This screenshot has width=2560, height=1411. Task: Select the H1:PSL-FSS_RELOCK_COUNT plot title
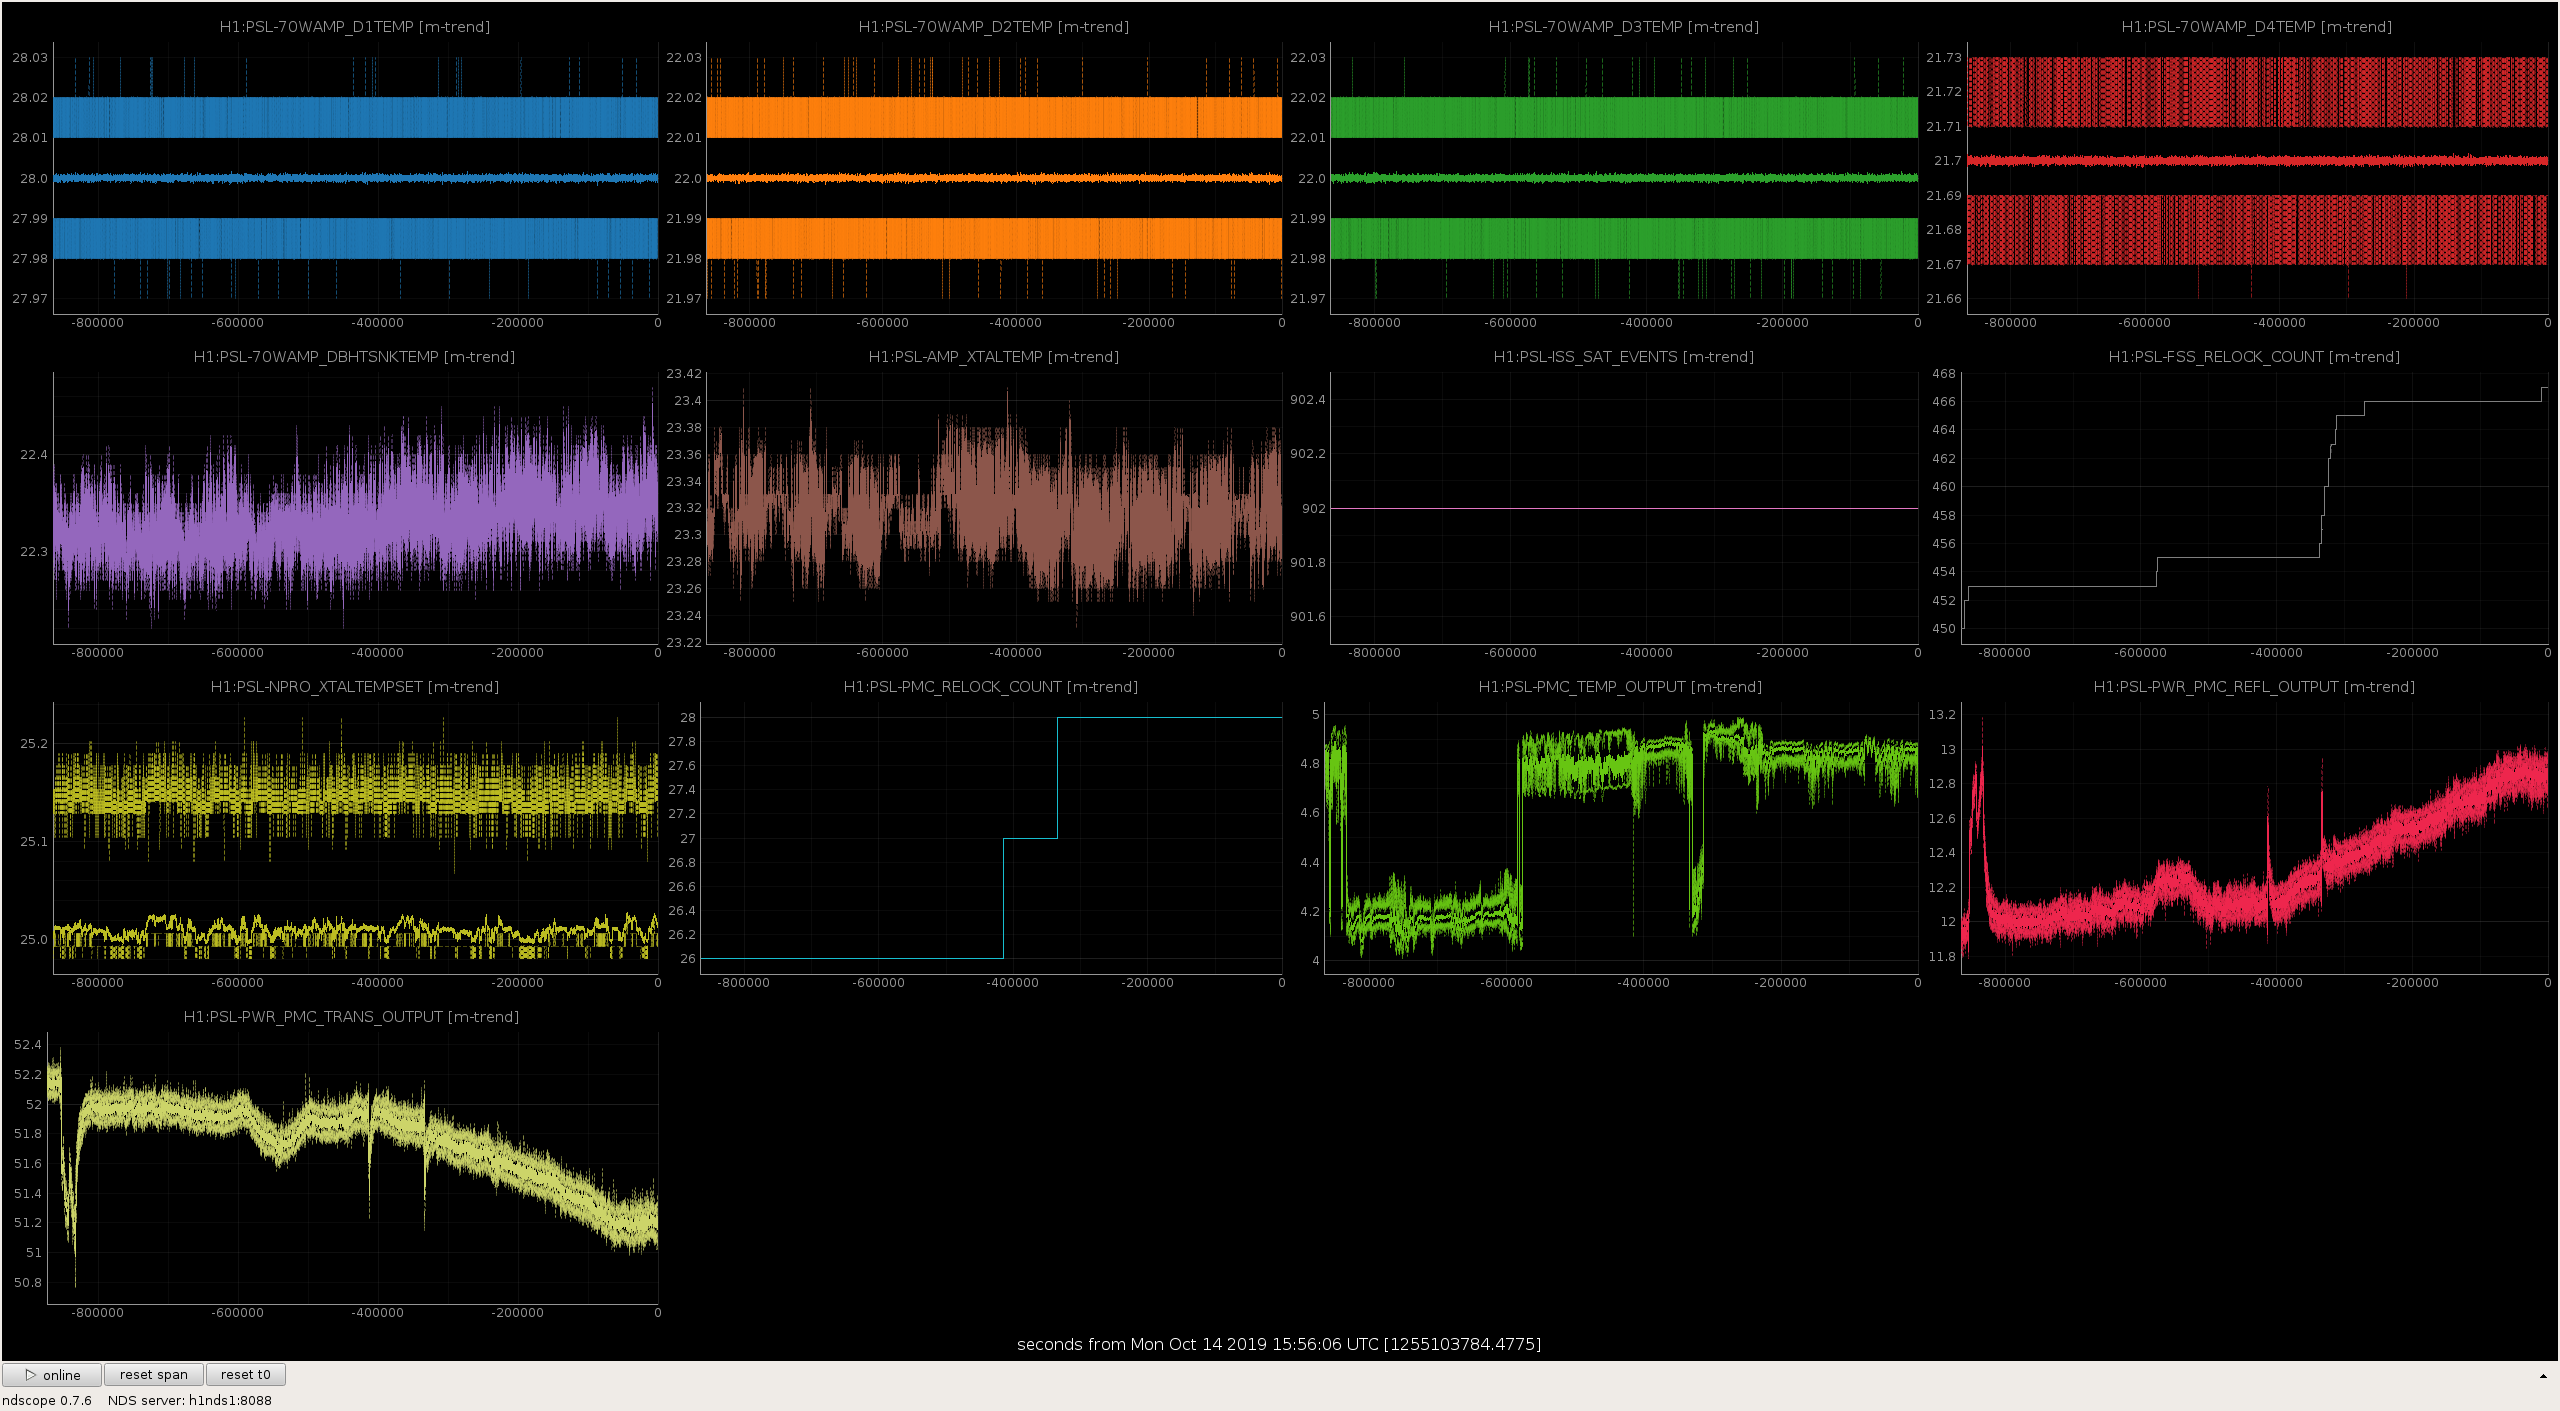tap(2254, 357)
